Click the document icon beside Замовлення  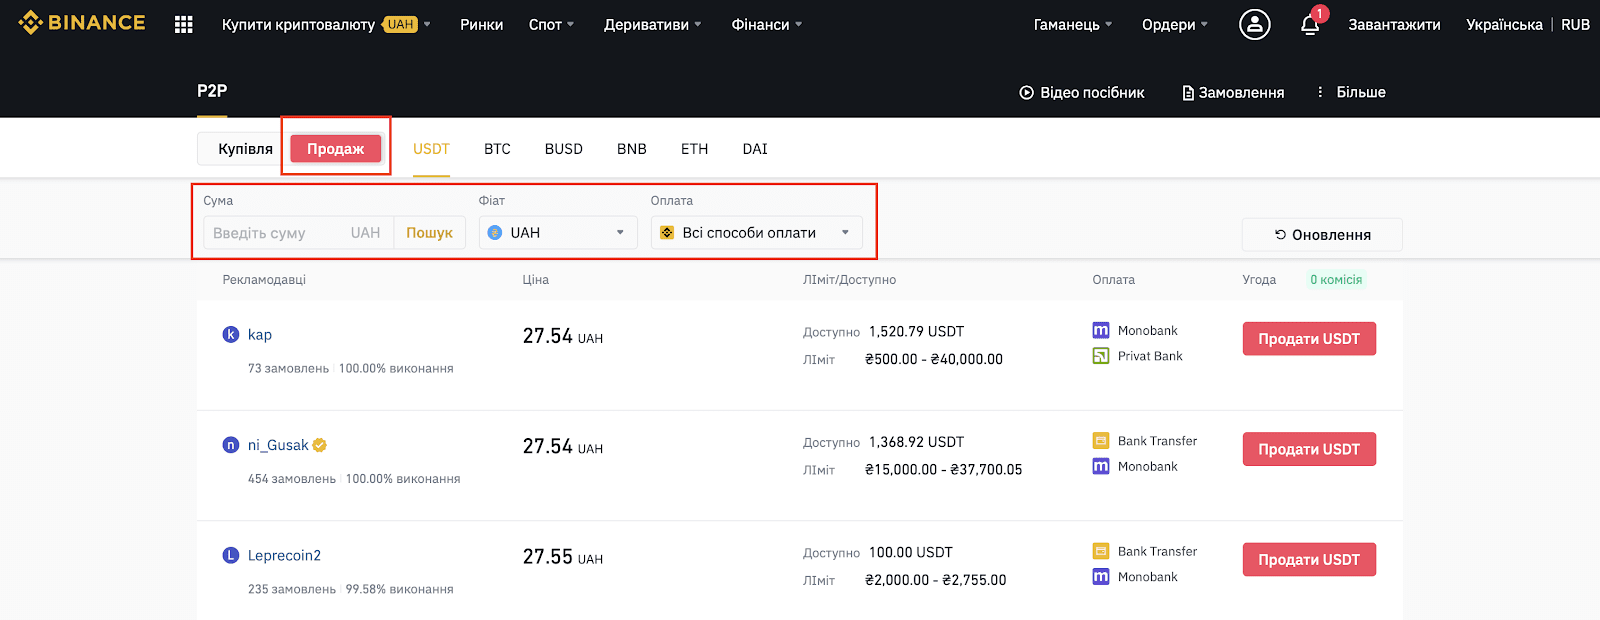[1188, 93]
